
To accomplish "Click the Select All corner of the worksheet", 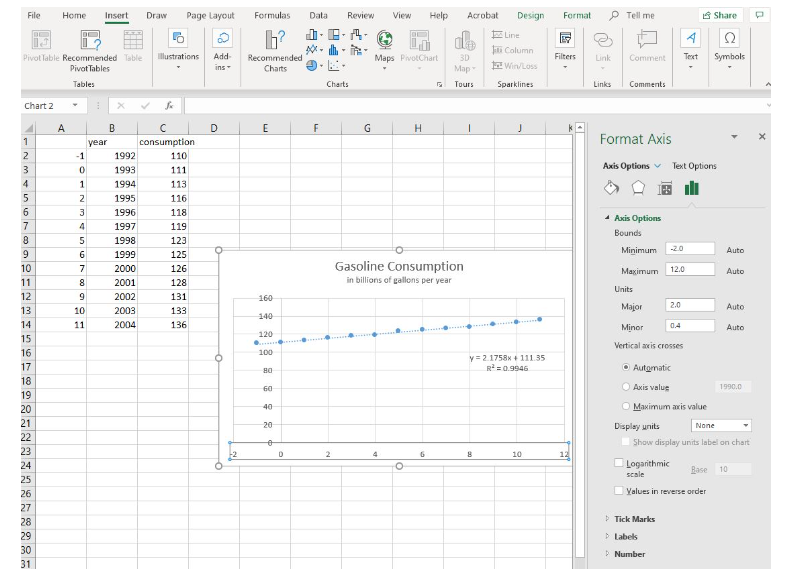I will point(28,128).
